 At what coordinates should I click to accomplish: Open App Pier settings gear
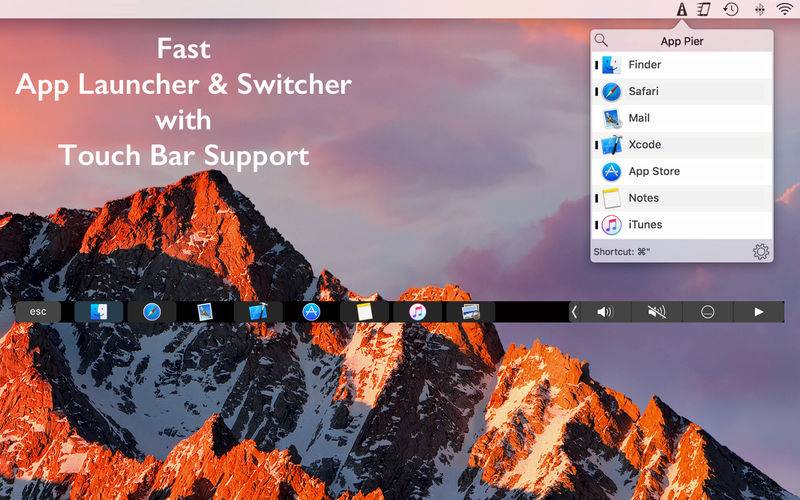point(761,252)
